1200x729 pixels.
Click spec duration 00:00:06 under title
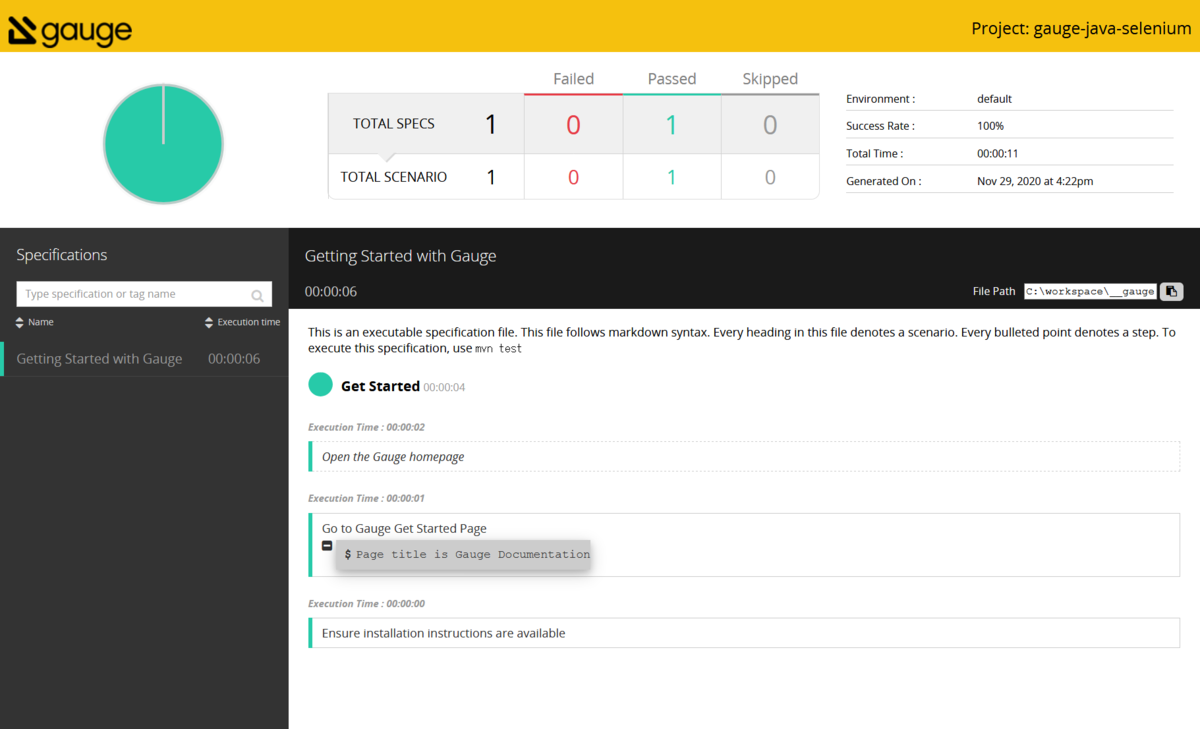point(331,292)
